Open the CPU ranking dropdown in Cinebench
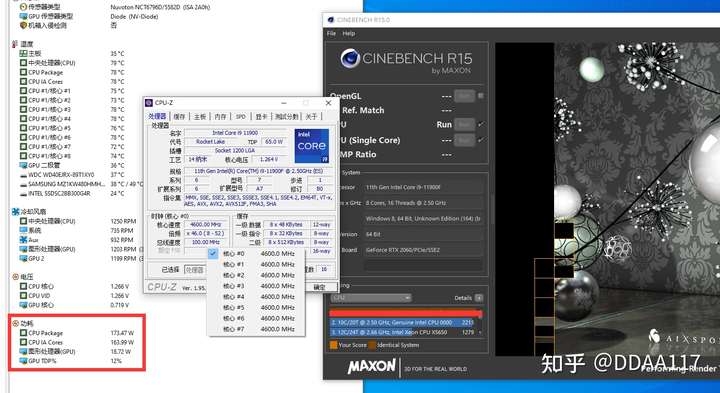720x393 pixels. (x=371, y=298)
